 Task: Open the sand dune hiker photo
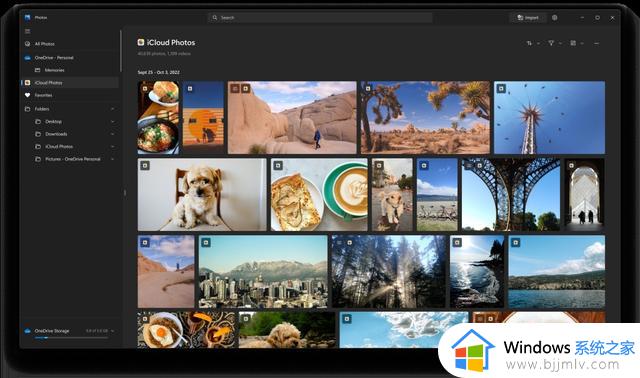[x=166, y=271]
